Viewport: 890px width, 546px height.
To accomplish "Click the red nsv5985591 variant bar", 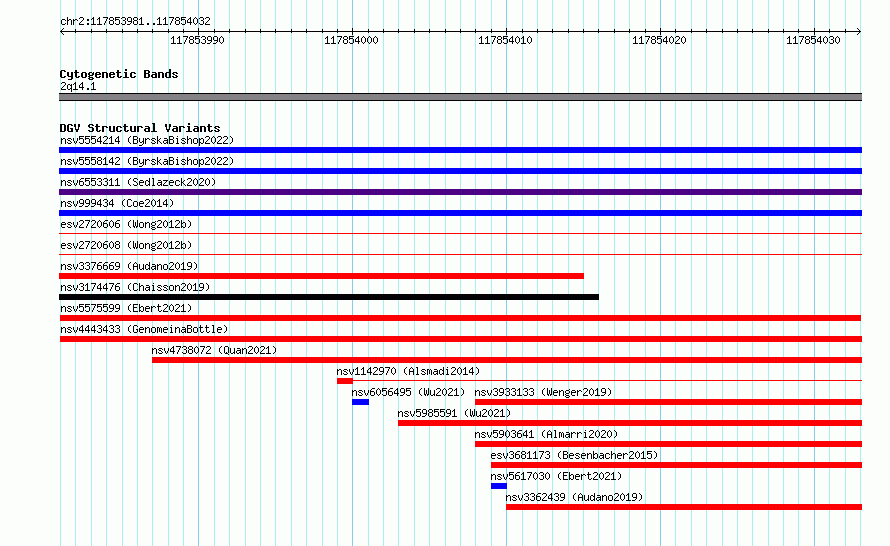I will pyautogui.click(x=630, y=423).
